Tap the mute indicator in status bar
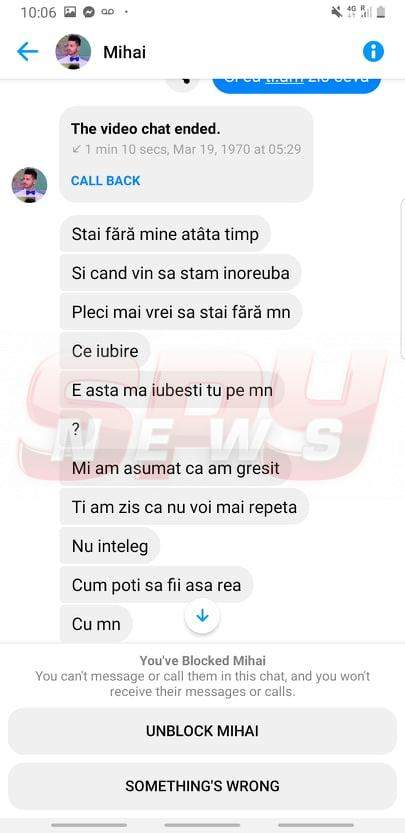The height and width of the screenshot is (833, 405). tap(336, 12)
